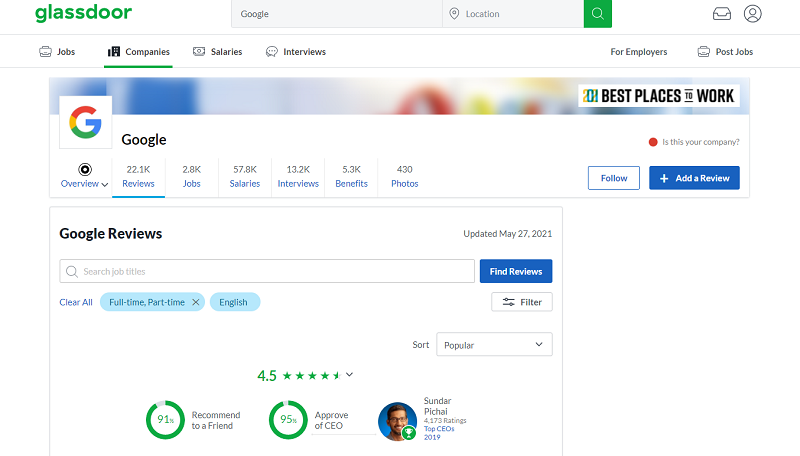Click the 'Updated May 27, 2021' text
800x456 pixels.
coord(508,234)
